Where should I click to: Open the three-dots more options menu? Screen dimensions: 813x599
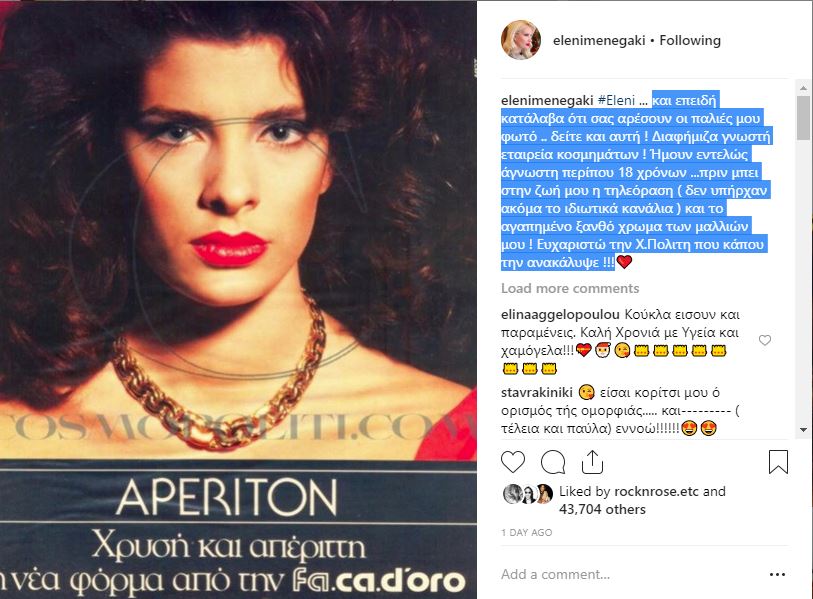pos(777,574)
